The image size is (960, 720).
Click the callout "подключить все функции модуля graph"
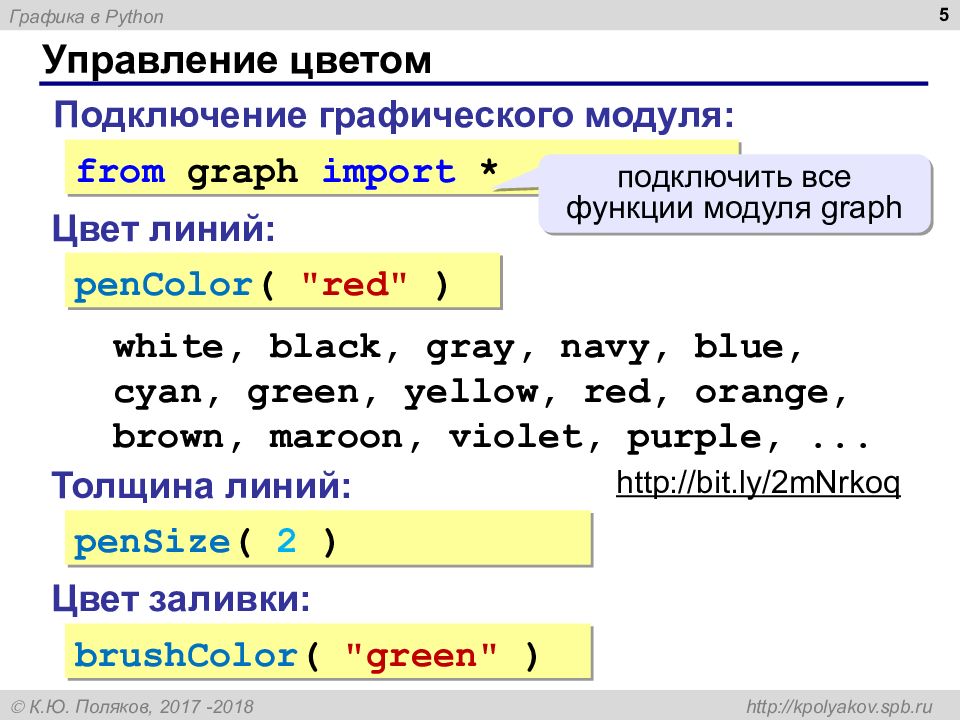[734, 193]
